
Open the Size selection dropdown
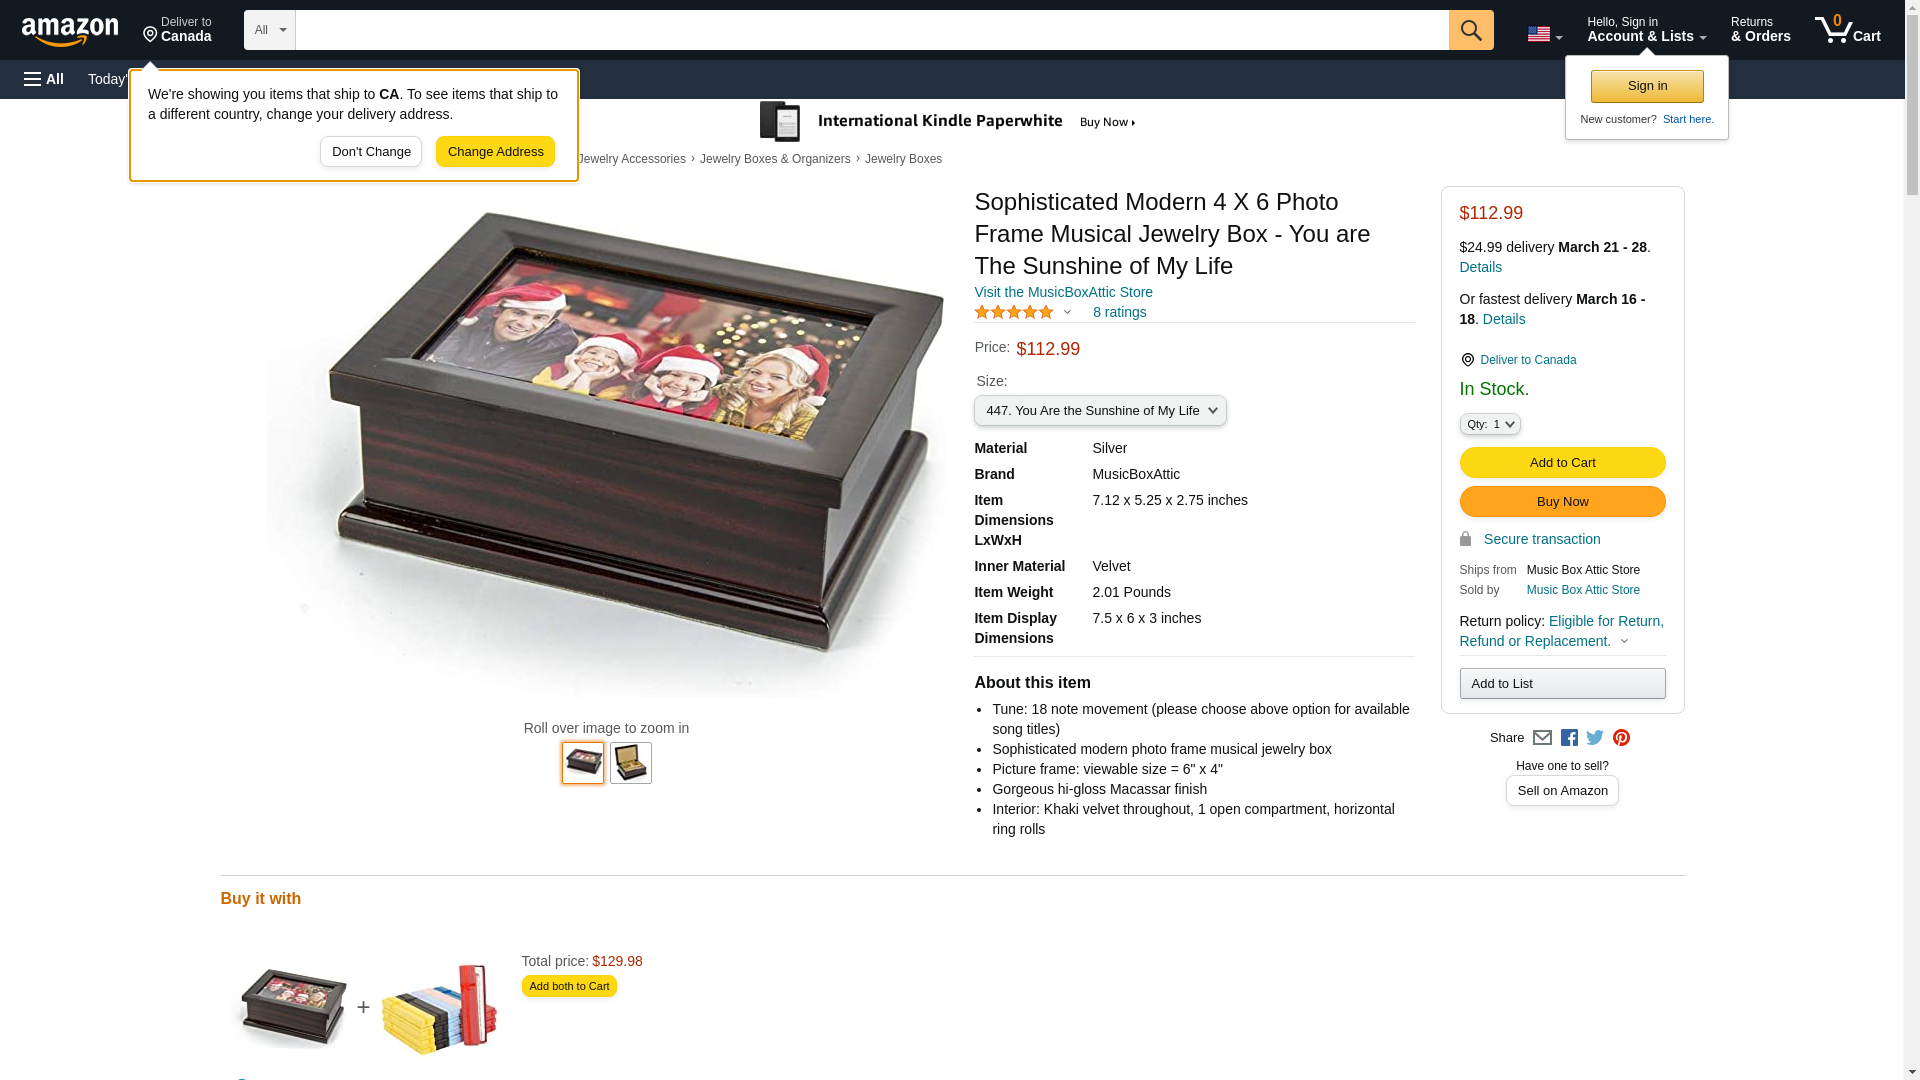pos(1100,411)
